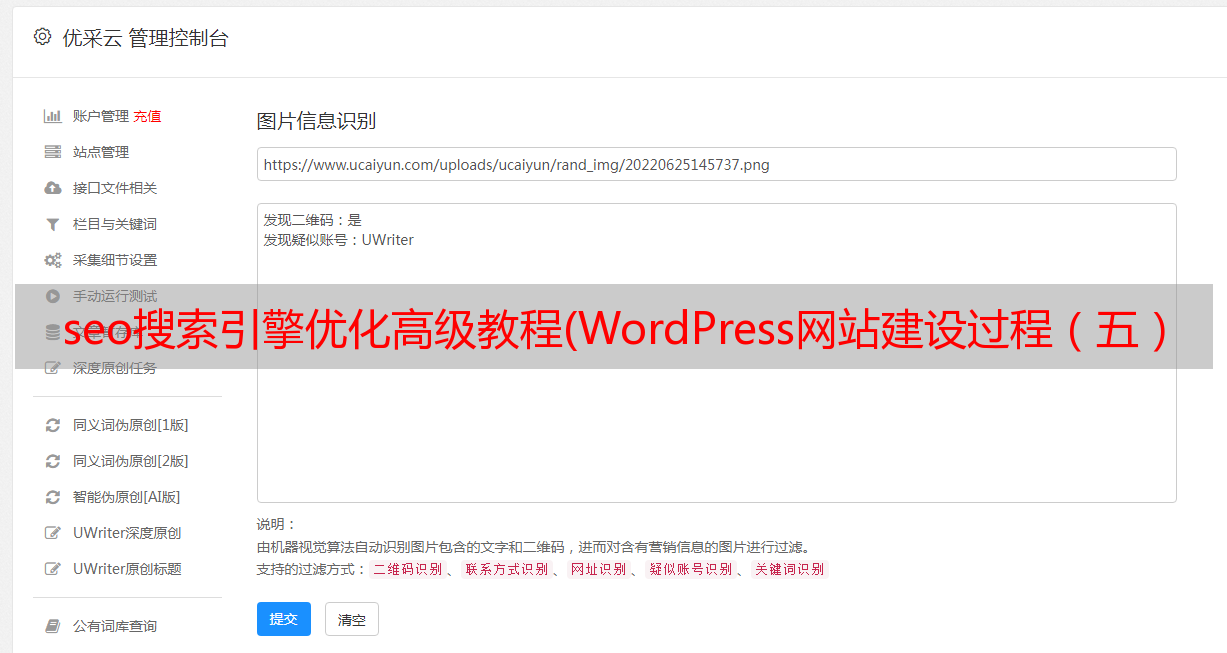Click the 图片信息识别 heading
The image size is (1227, 653).
pos(316,121)
